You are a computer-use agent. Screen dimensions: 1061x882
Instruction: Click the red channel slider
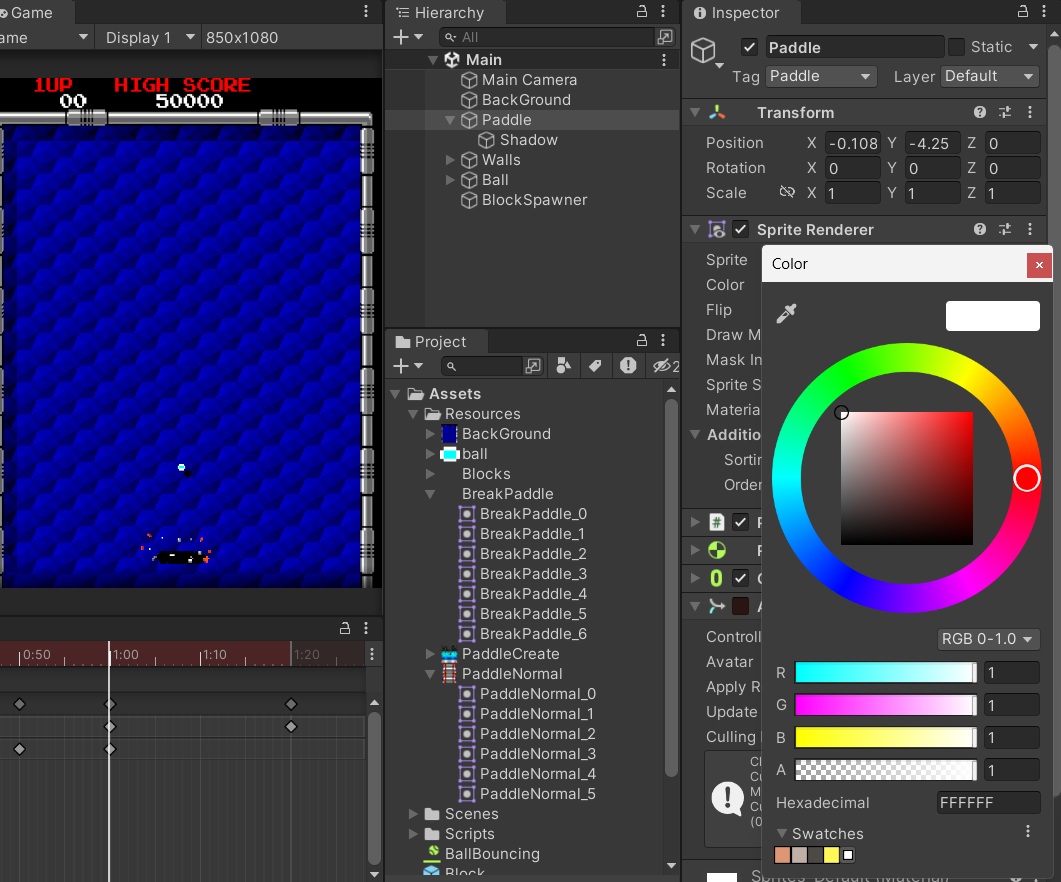pos(886,672)
